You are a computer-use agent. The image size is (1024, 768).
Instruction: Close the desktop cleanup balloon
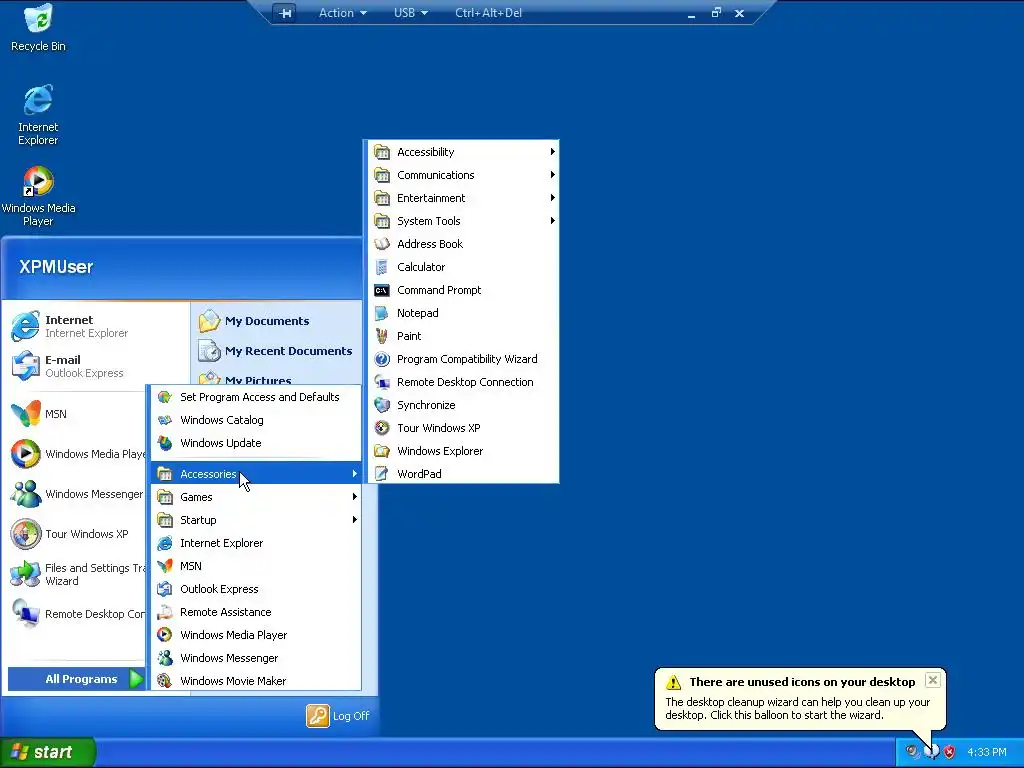pyautogui.click(x=933, y=680)
